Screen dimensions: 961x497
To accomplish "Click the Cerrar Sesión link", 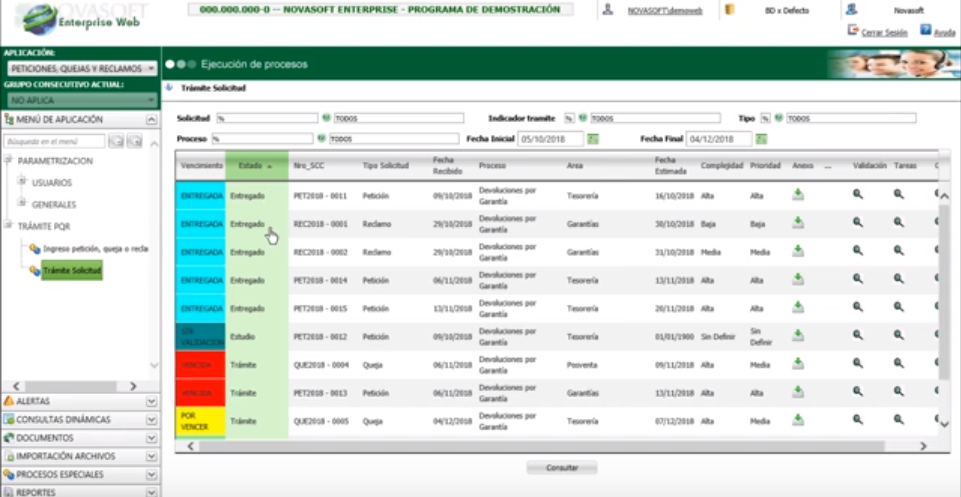I will (x=883, y=32).
